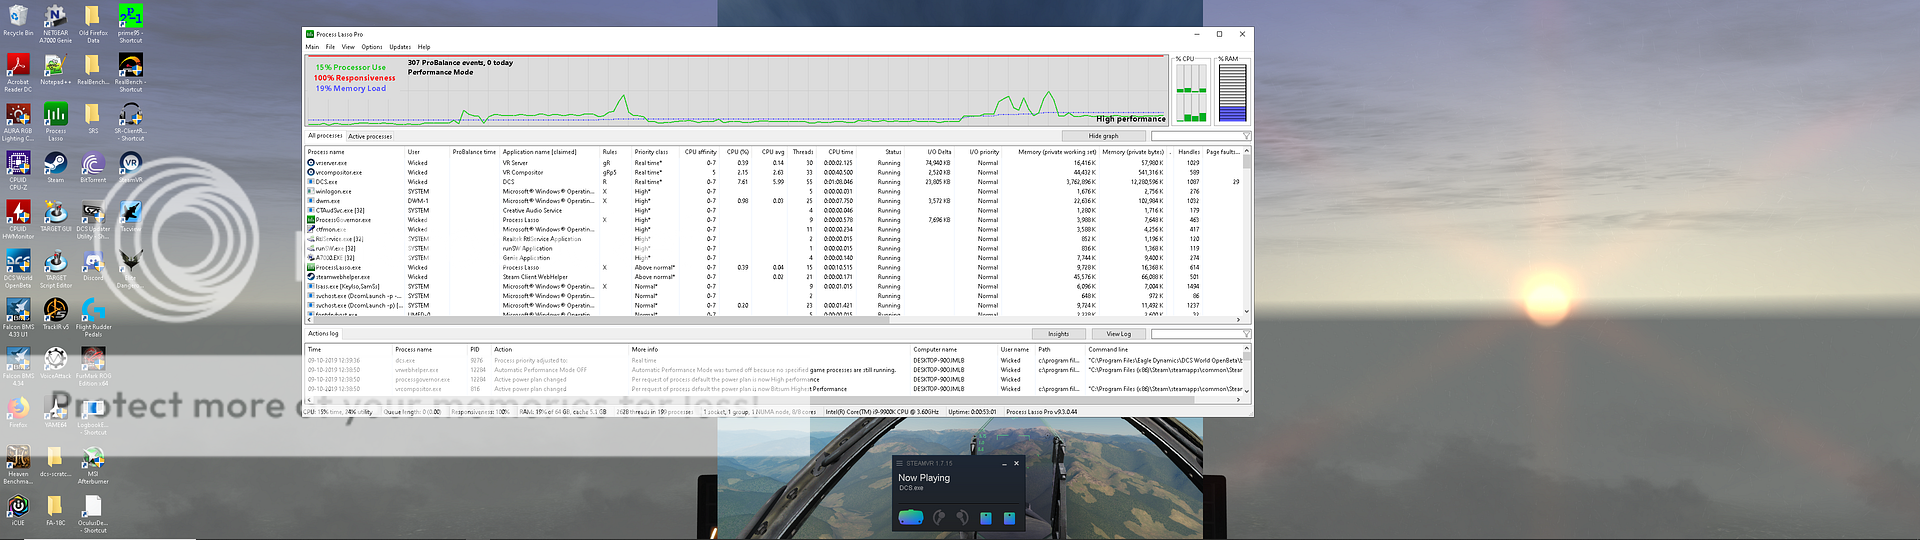Click the process list vertical scrollbar down arrow
This screenshot has height=540, width=1920.
click(x=1246, y=312)
